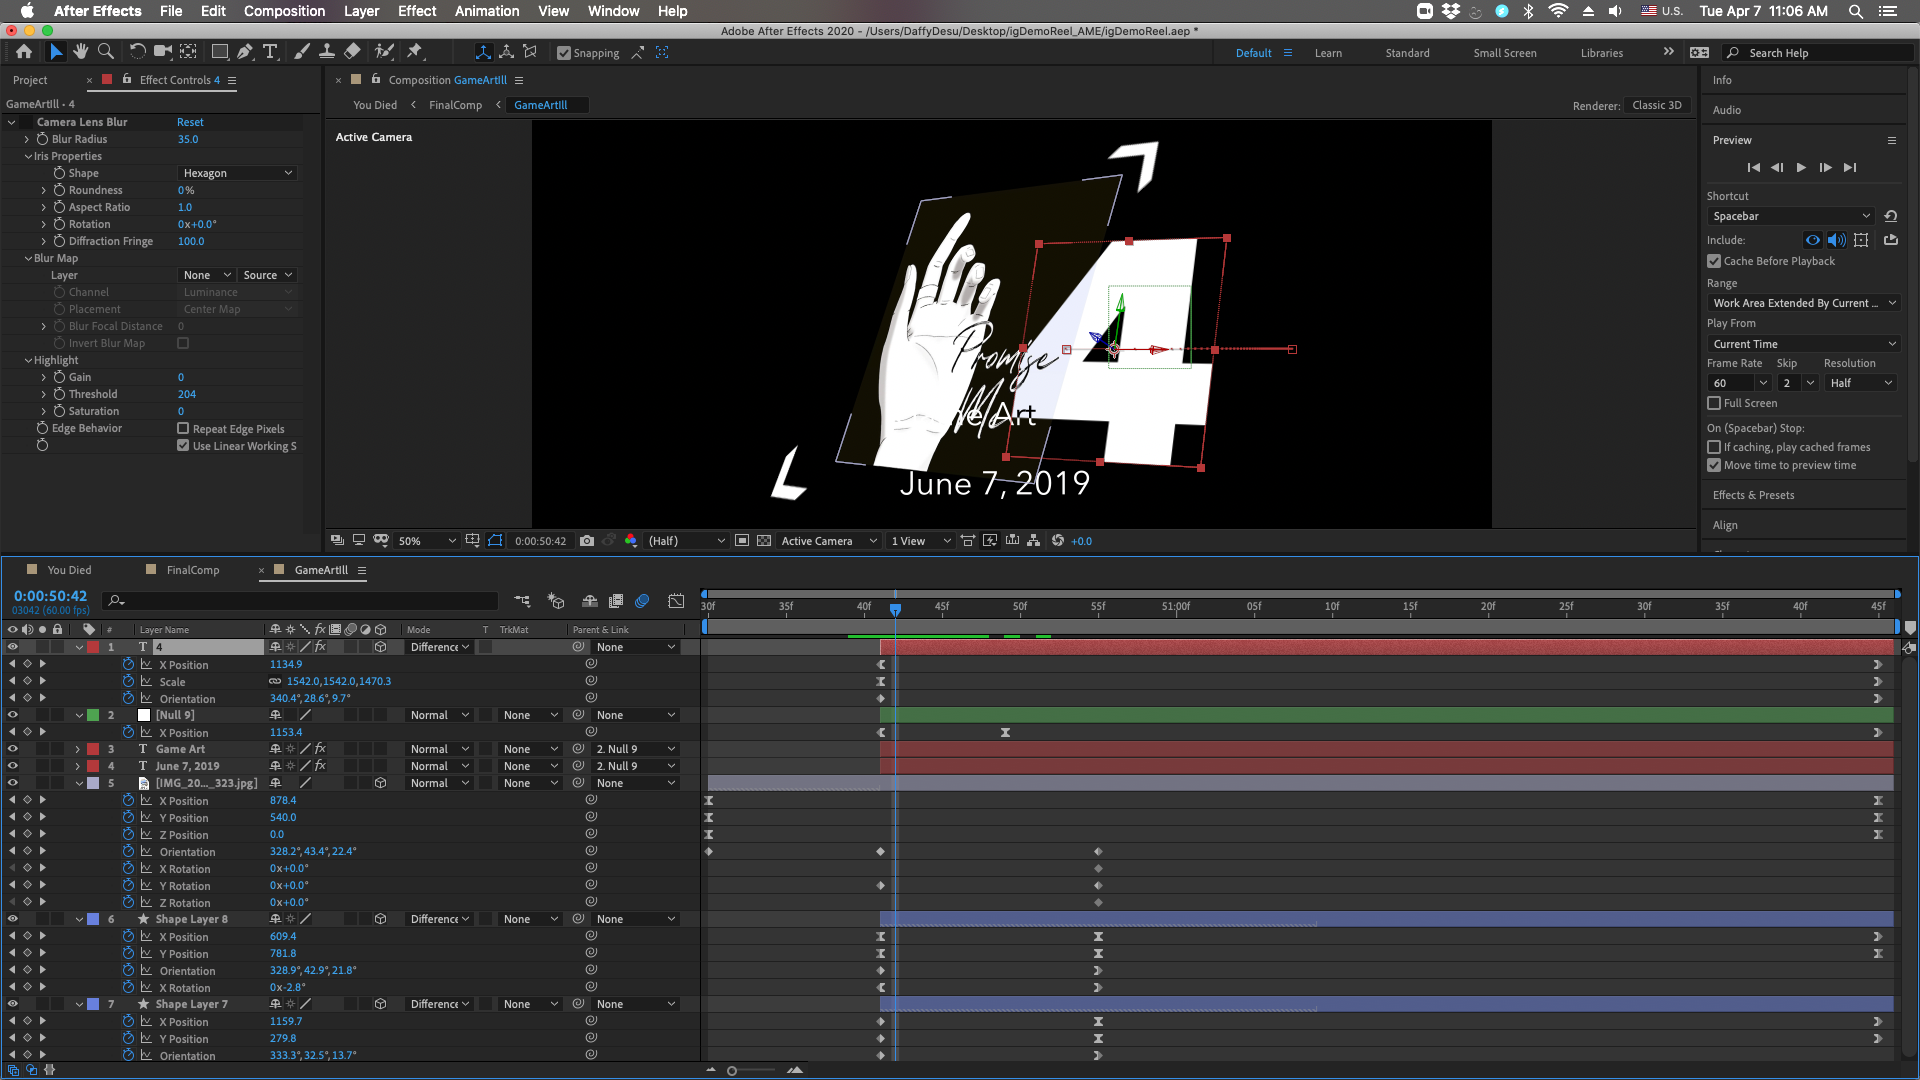
Task: Hide the Game Art layer eye
Action: [13, 749]
